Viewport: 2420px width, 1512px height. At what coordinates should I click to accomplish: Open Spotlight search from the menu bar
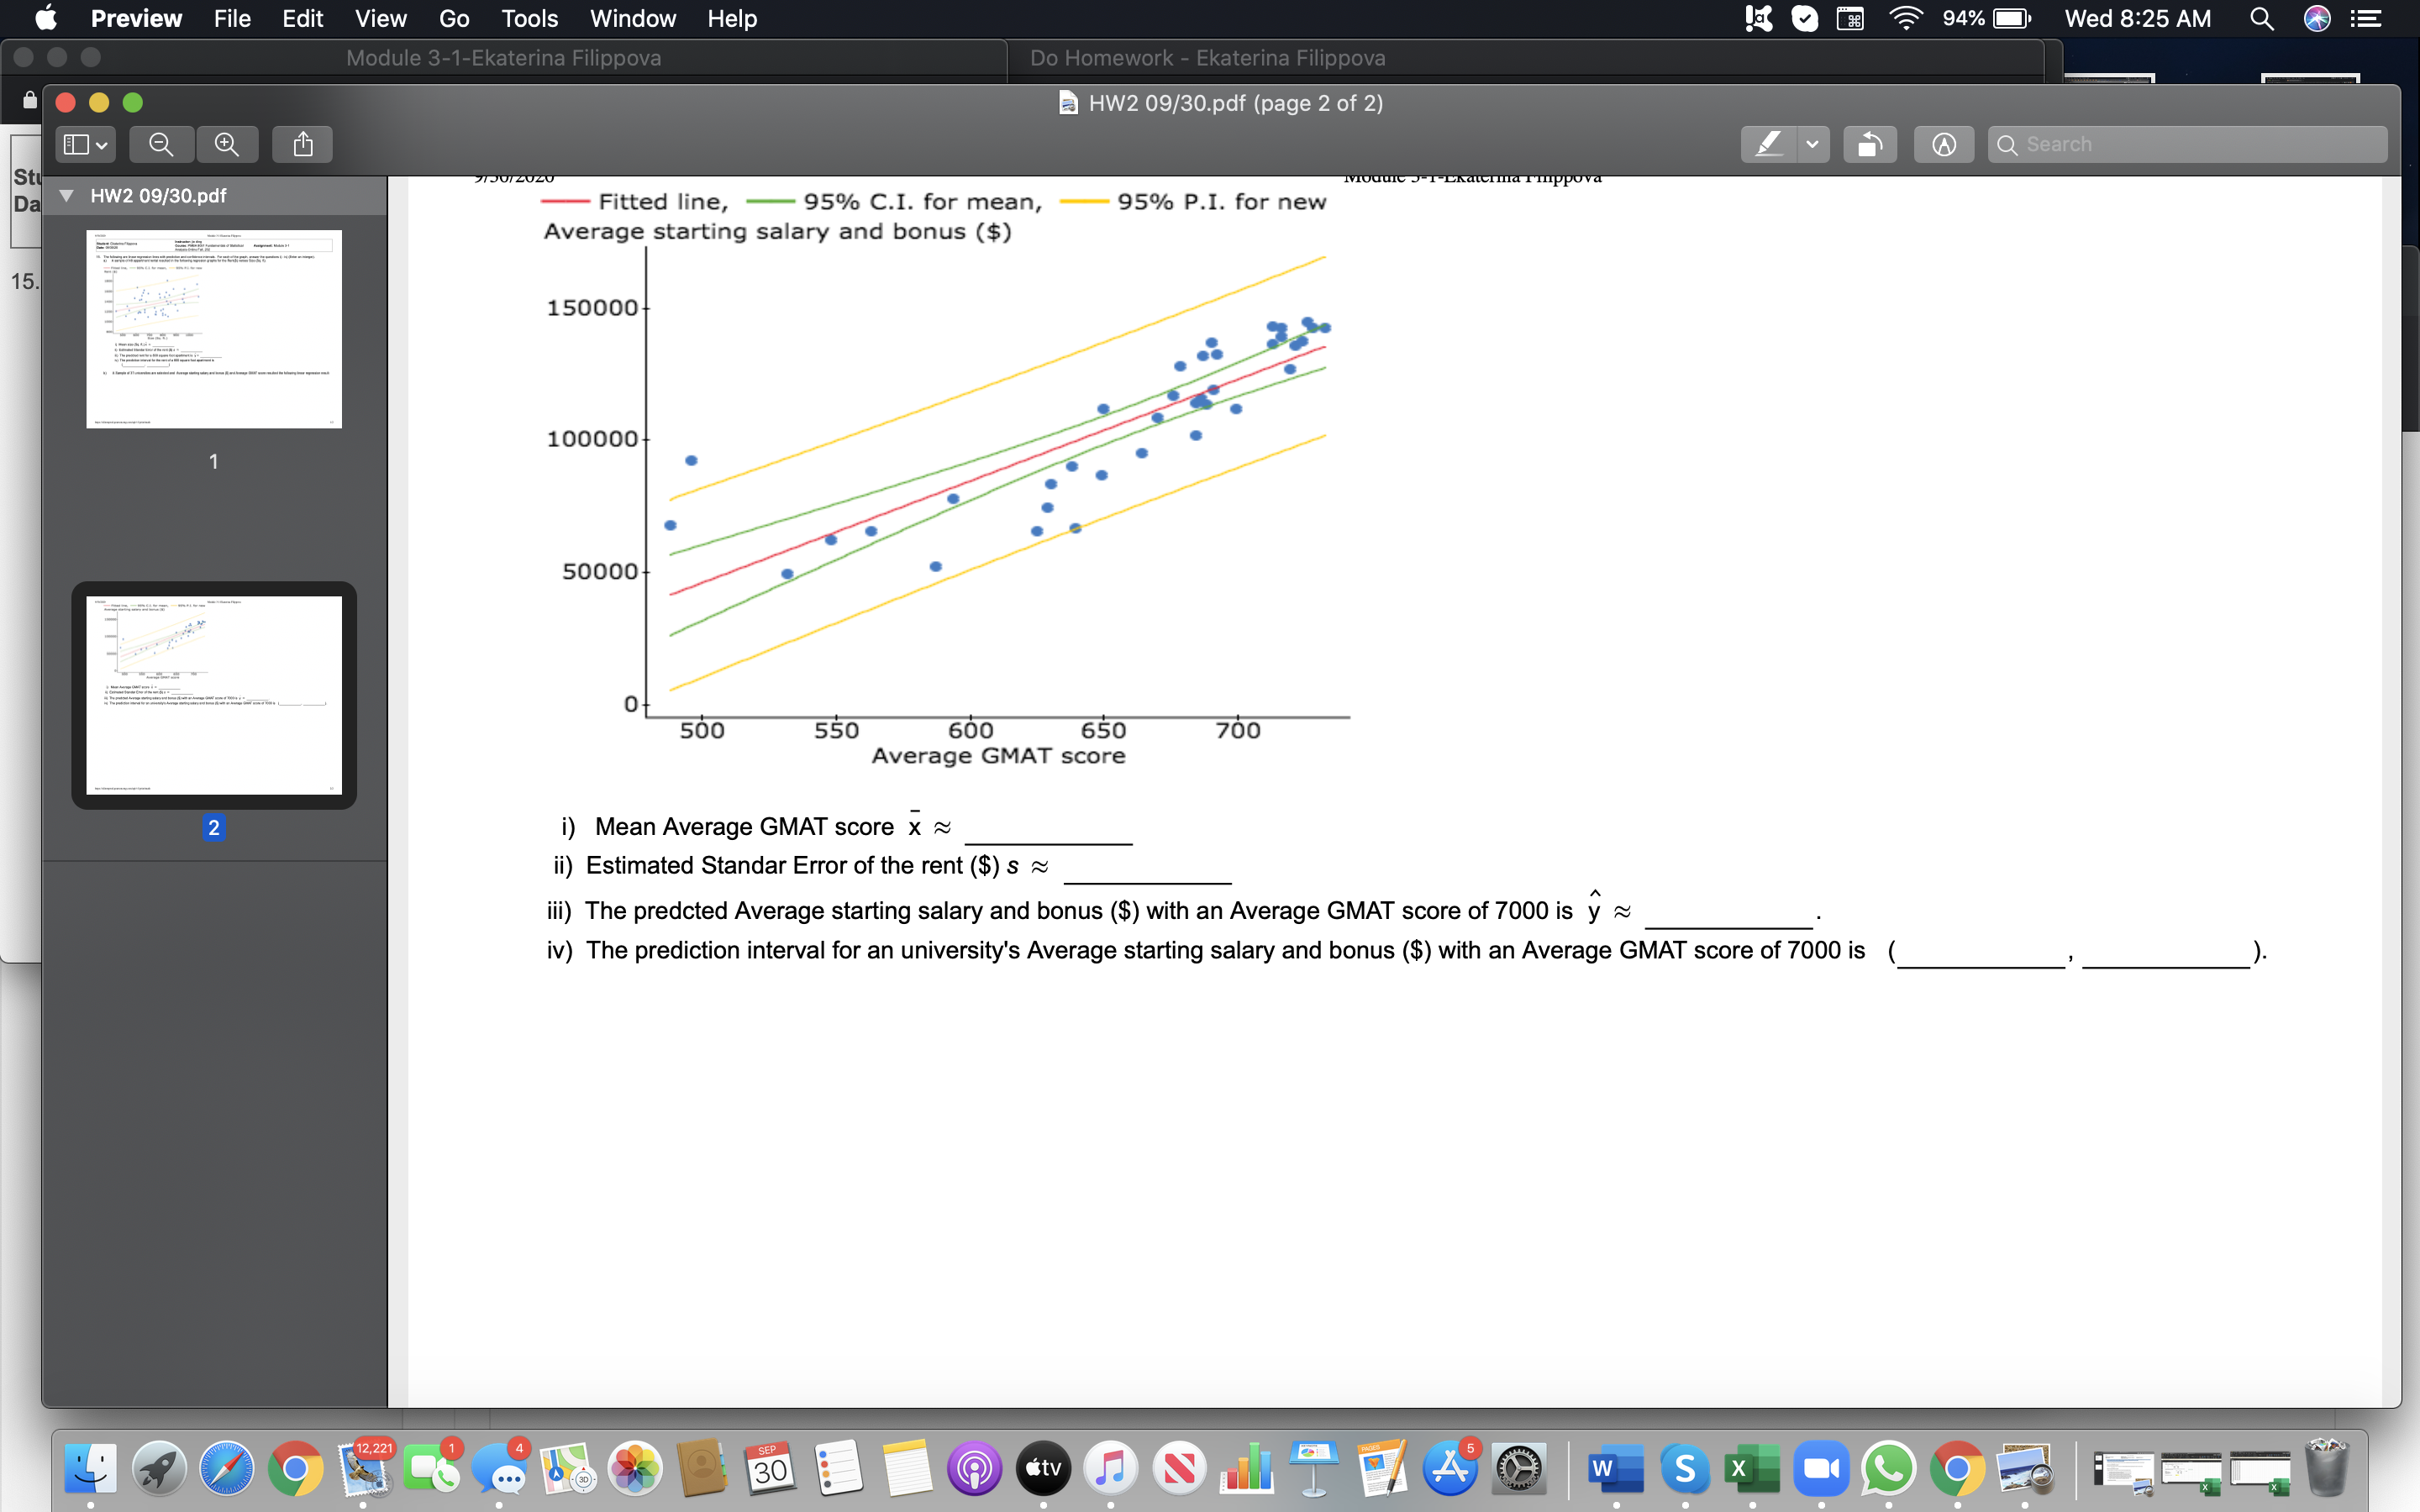coord(2263,19)
